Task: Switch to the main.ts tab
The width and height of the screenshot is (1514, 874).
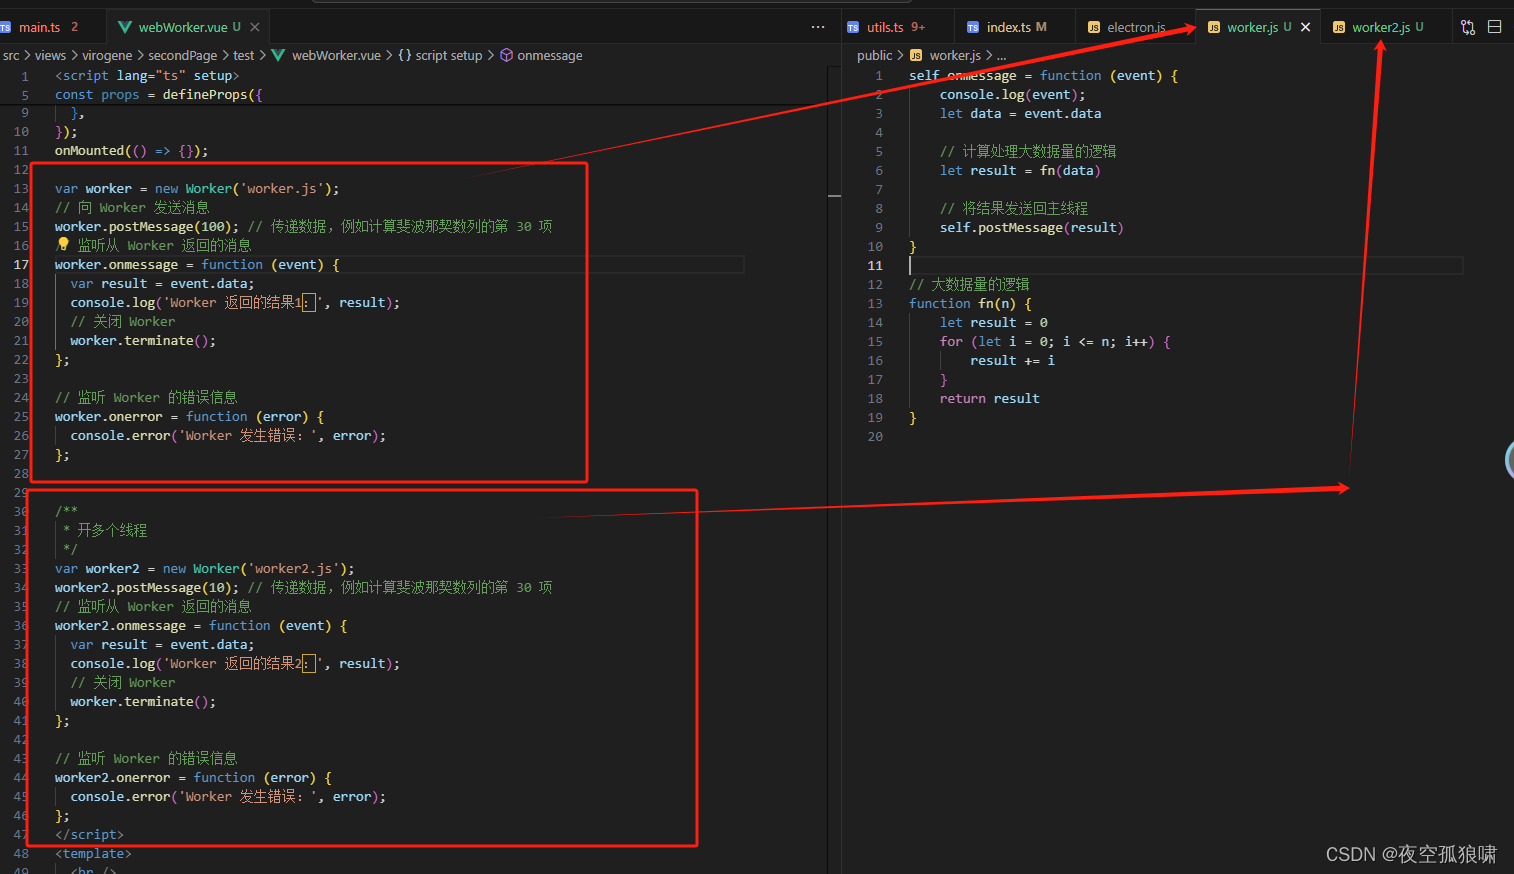Action: point(39,27)
